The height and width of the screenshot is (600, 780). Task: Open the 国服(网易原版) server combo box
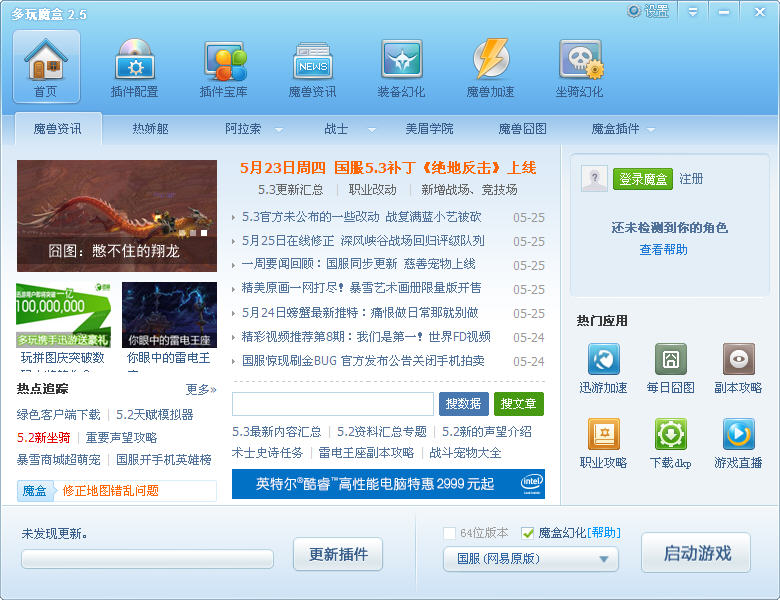click(531, 559)
